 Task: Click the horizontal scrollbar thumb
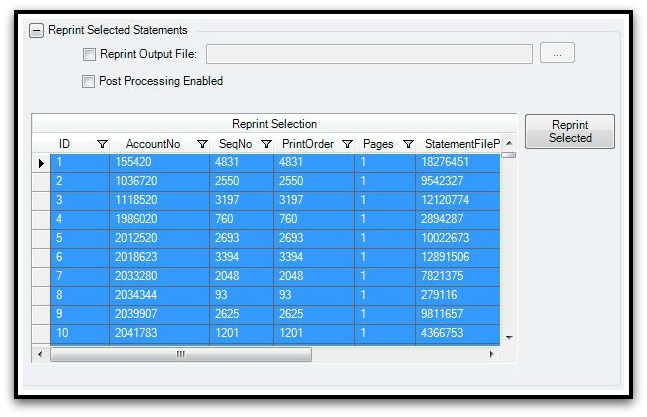click(x=181, y=354)
